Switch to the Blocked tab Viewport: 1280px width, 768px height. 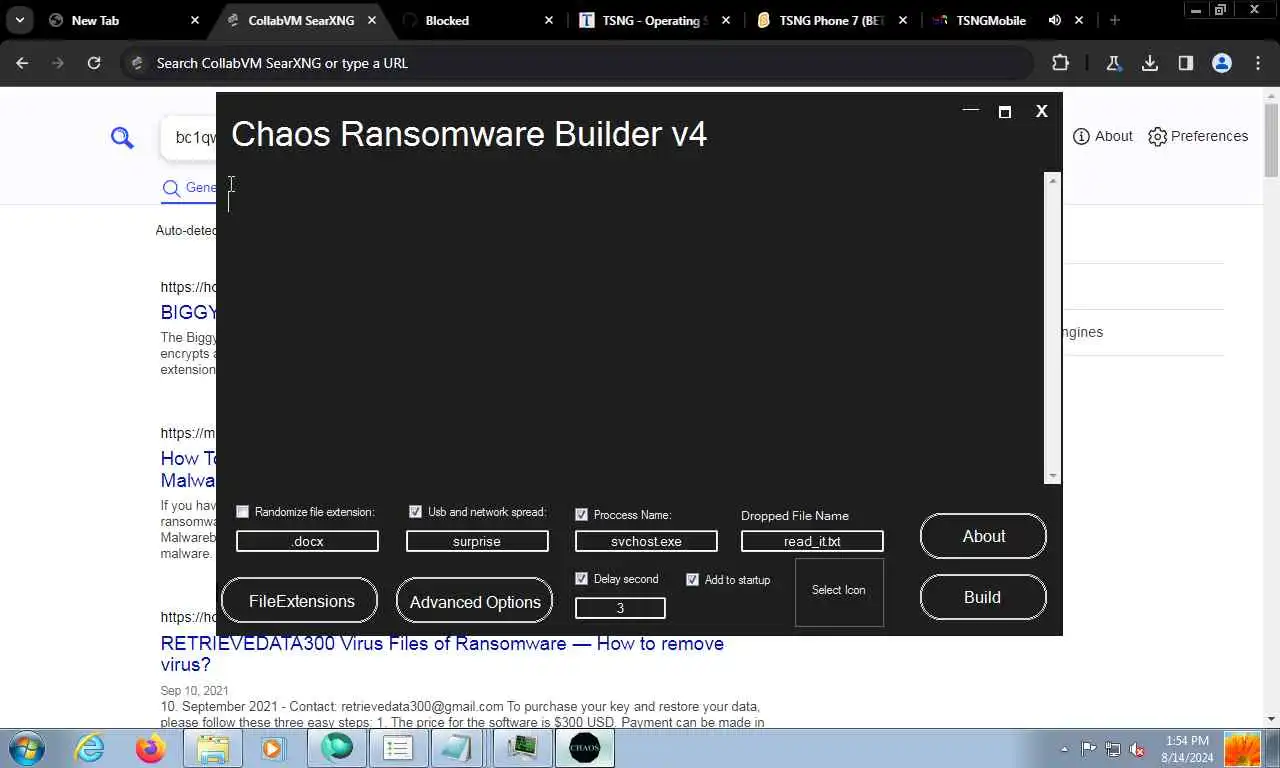(478, 20)
